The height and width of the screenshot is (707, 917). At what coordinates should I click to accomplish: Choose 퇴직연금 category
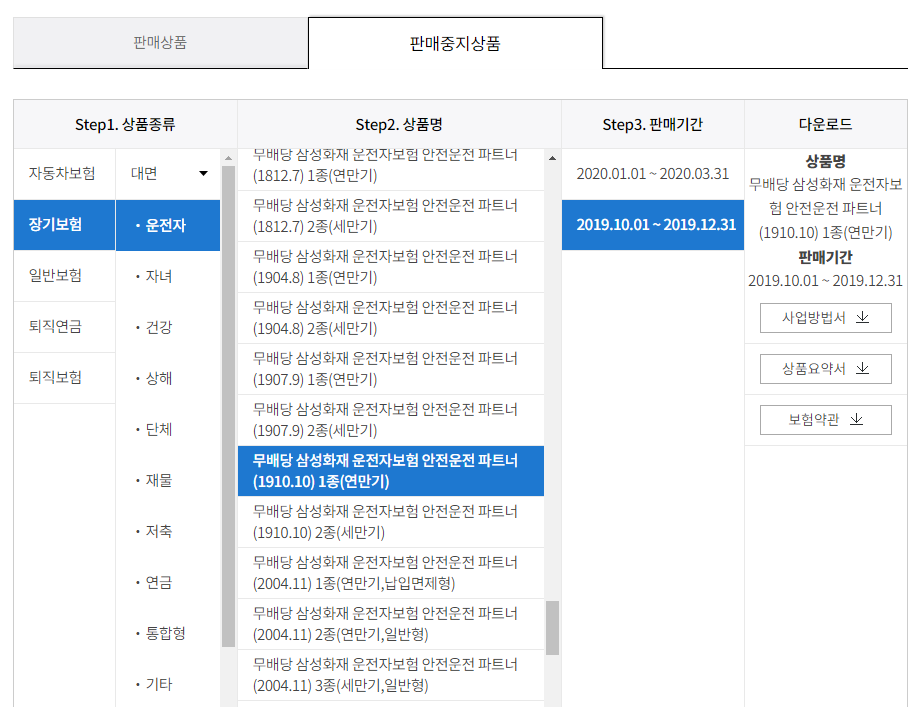click(64, 326)
